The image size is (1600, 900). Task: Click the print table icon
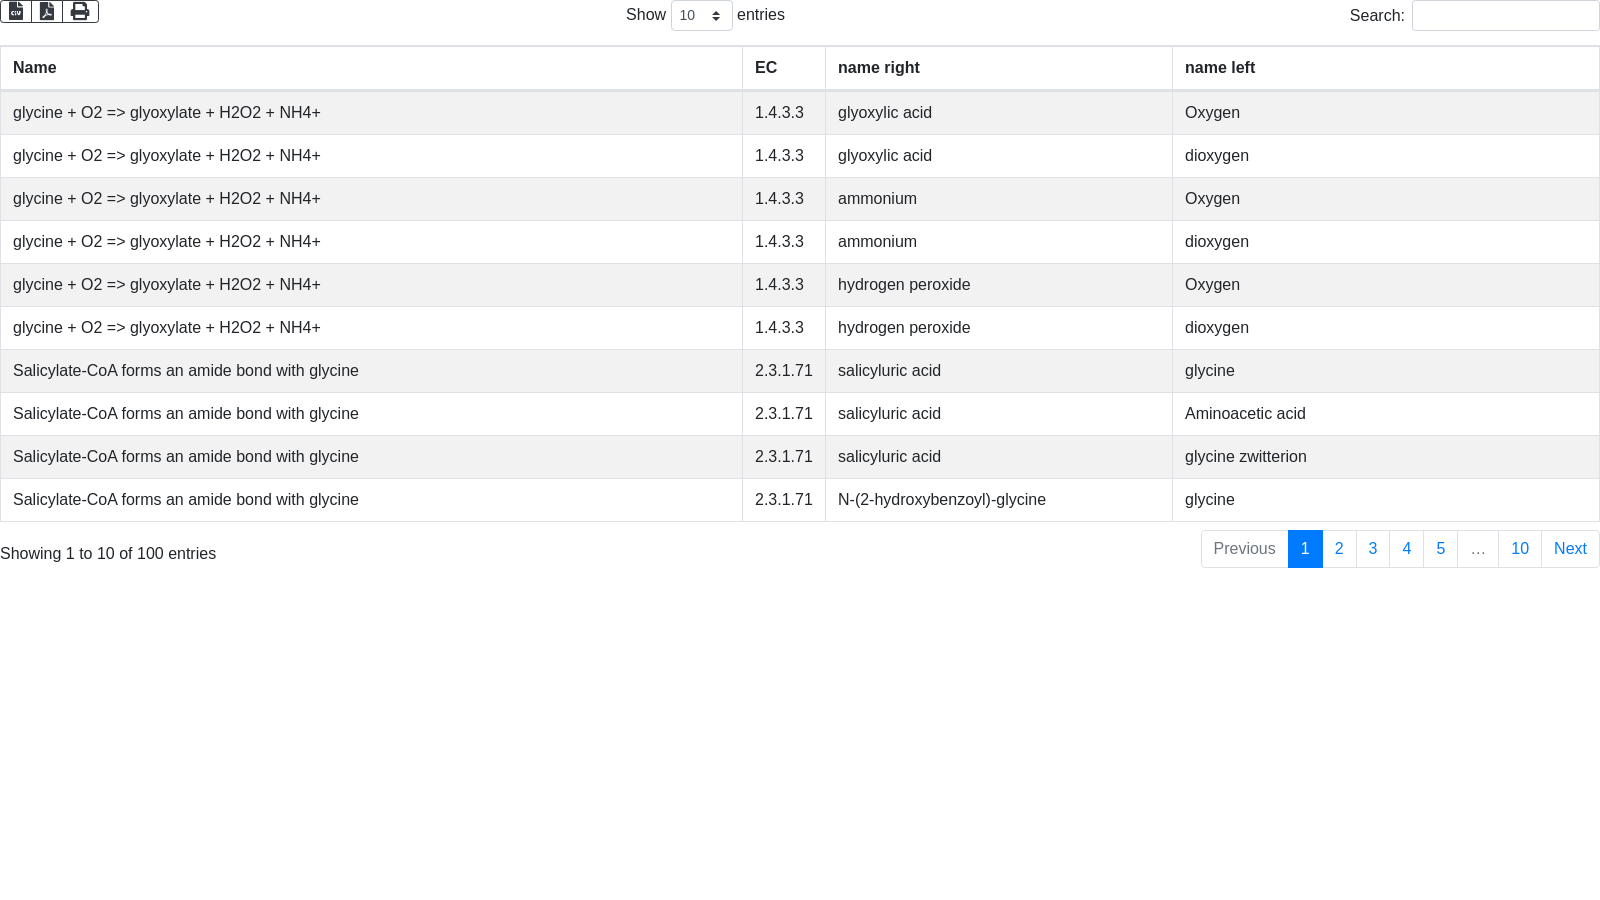pyautogui.click(x=80, y=11)
